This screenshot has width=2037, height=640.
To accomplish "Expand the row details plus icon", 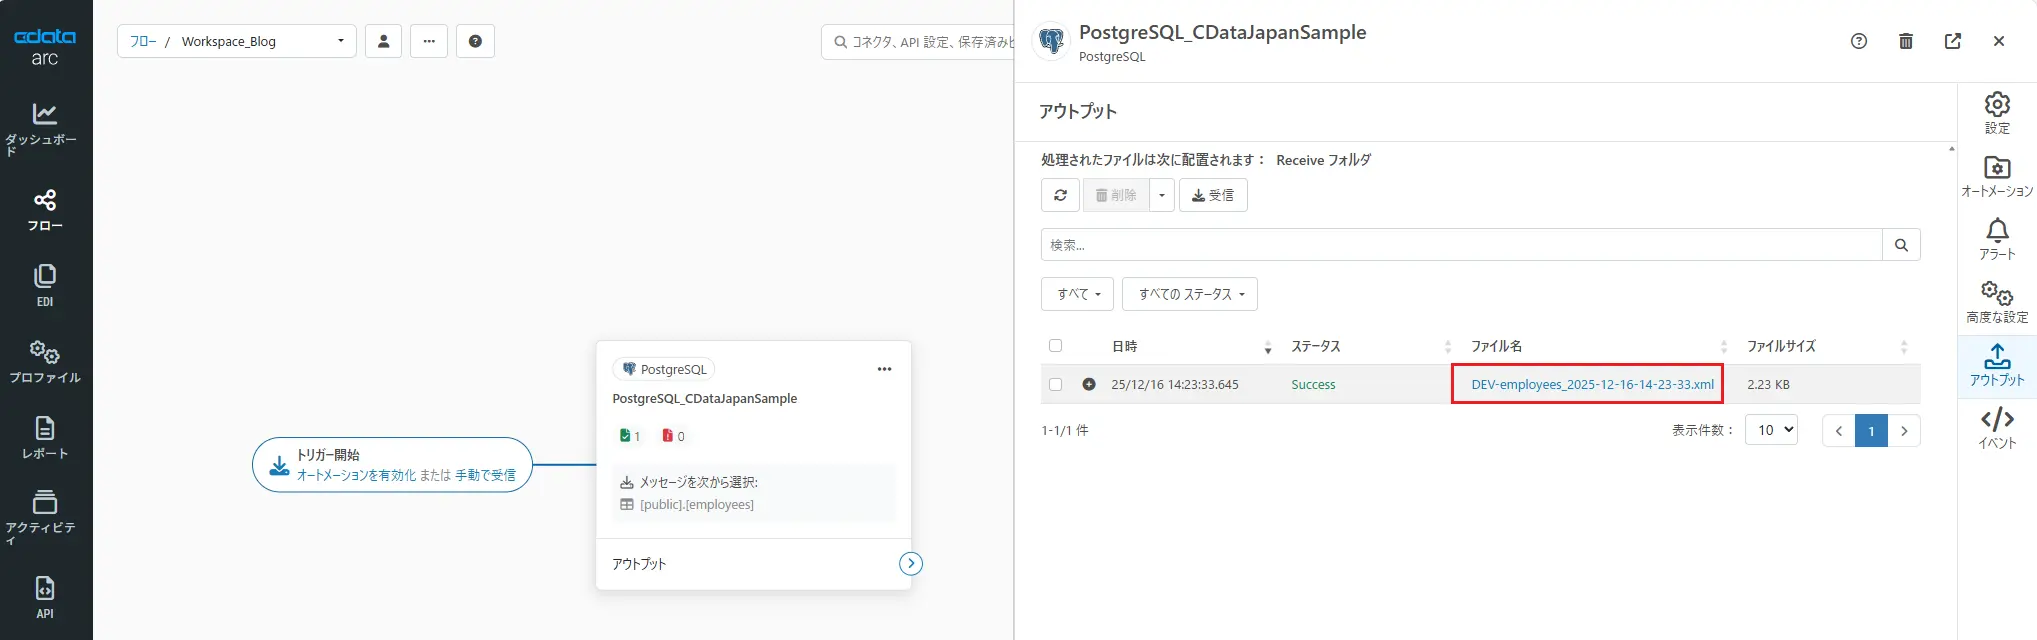I will (1089, 384).
